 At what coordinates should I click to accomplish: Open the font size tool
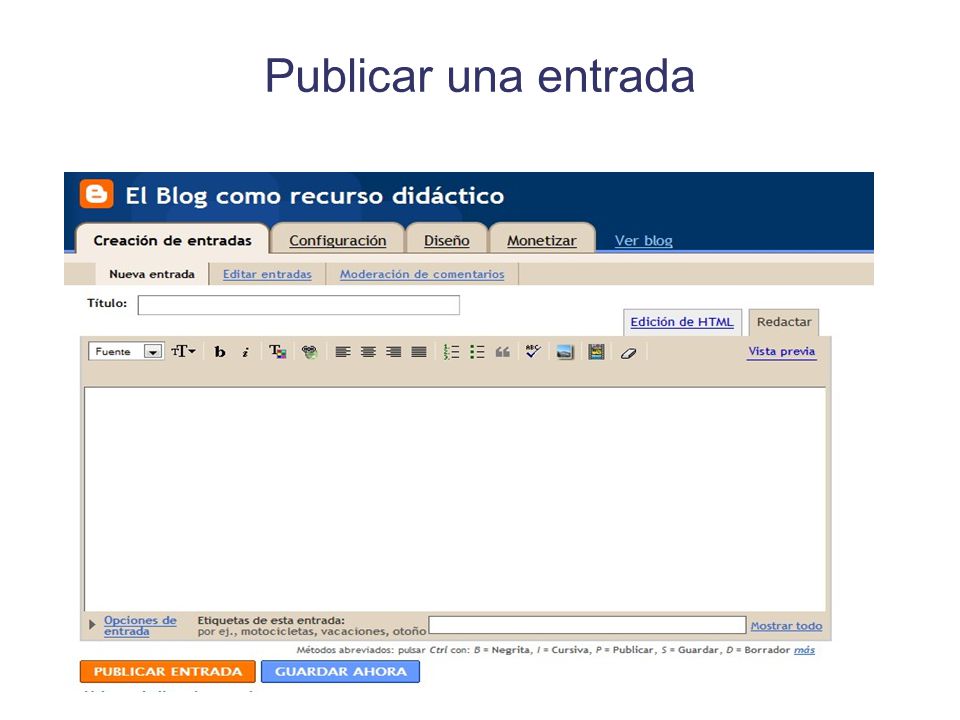183,351
